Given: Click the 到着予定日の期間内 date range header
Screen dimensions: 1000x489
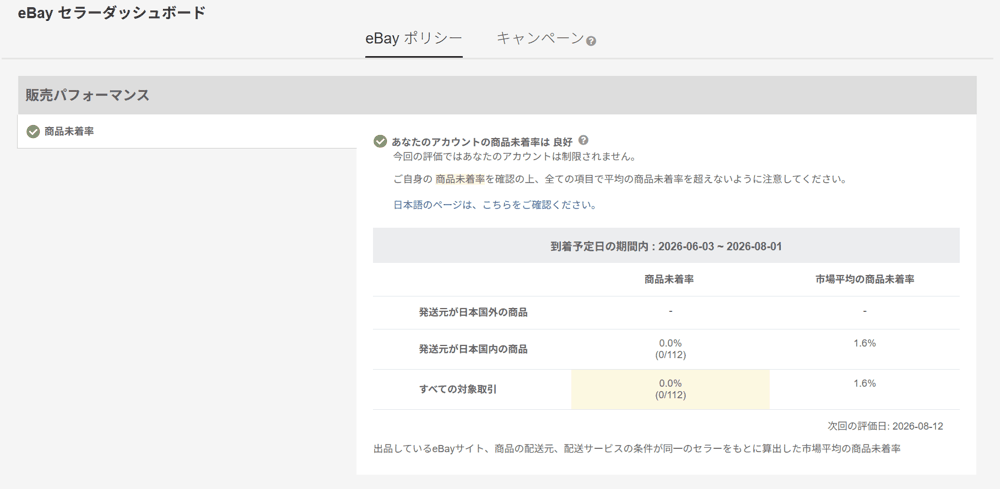Looking at the screenshot, I should coord(666,245).
